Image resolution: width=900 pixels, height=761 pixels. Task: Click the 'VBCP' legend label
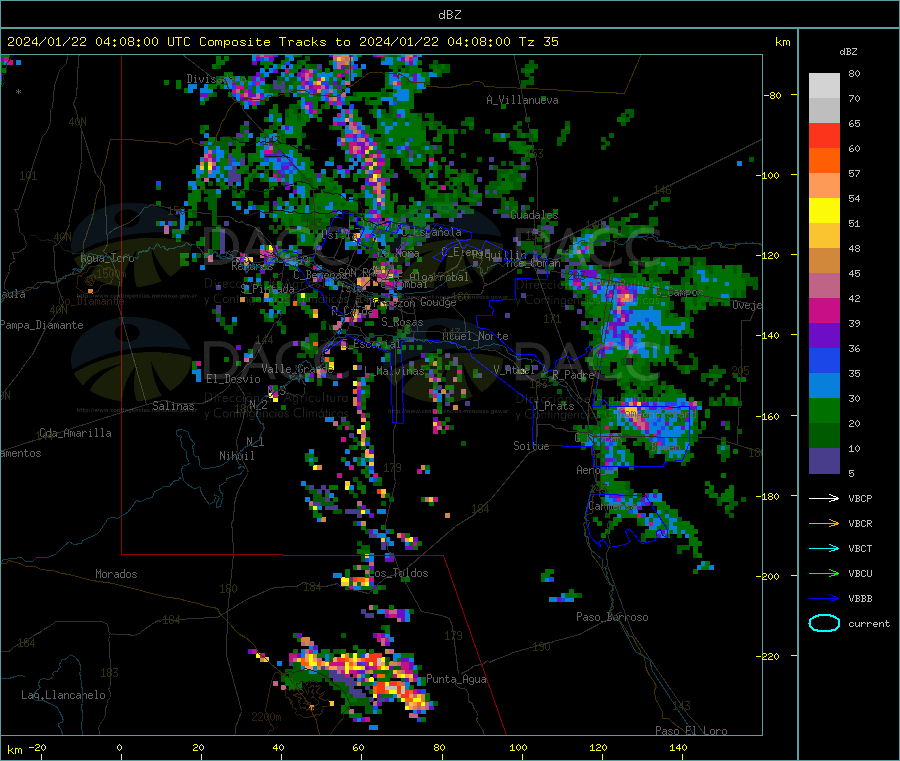coord(860,498)
